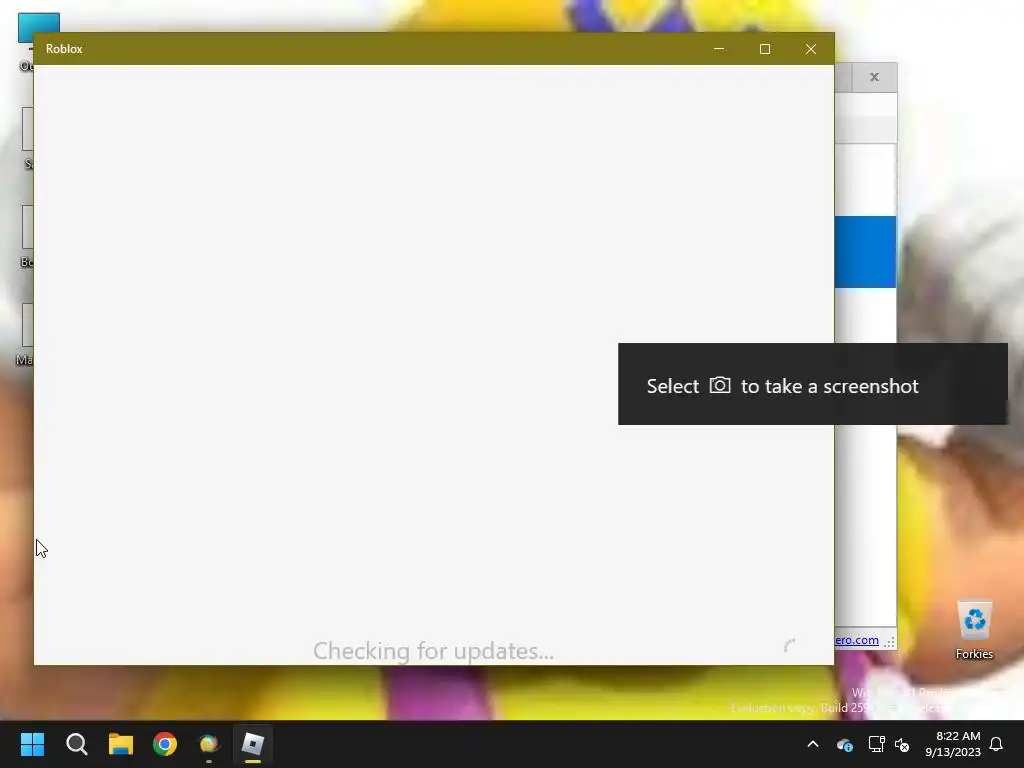The width and height of the screenshot is (1024, 768).
Task: Open taskbar Search
Action: (x=76, y=744)
